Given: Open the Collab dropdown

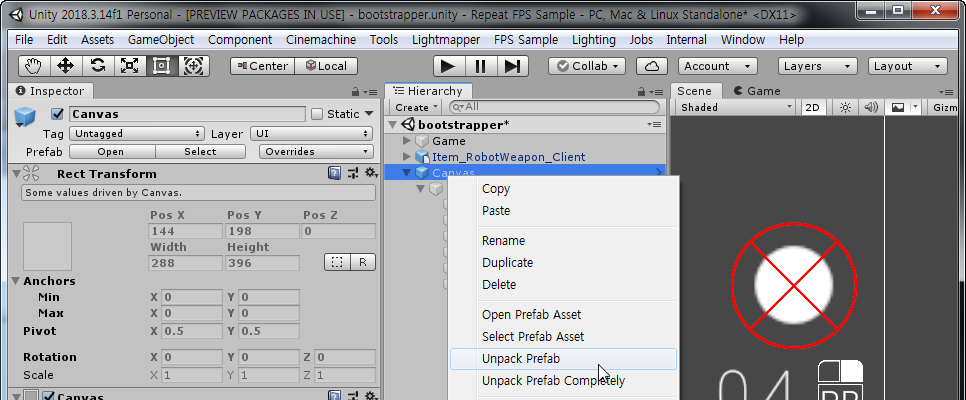Looking at the screenshot, I should [587, 66].
